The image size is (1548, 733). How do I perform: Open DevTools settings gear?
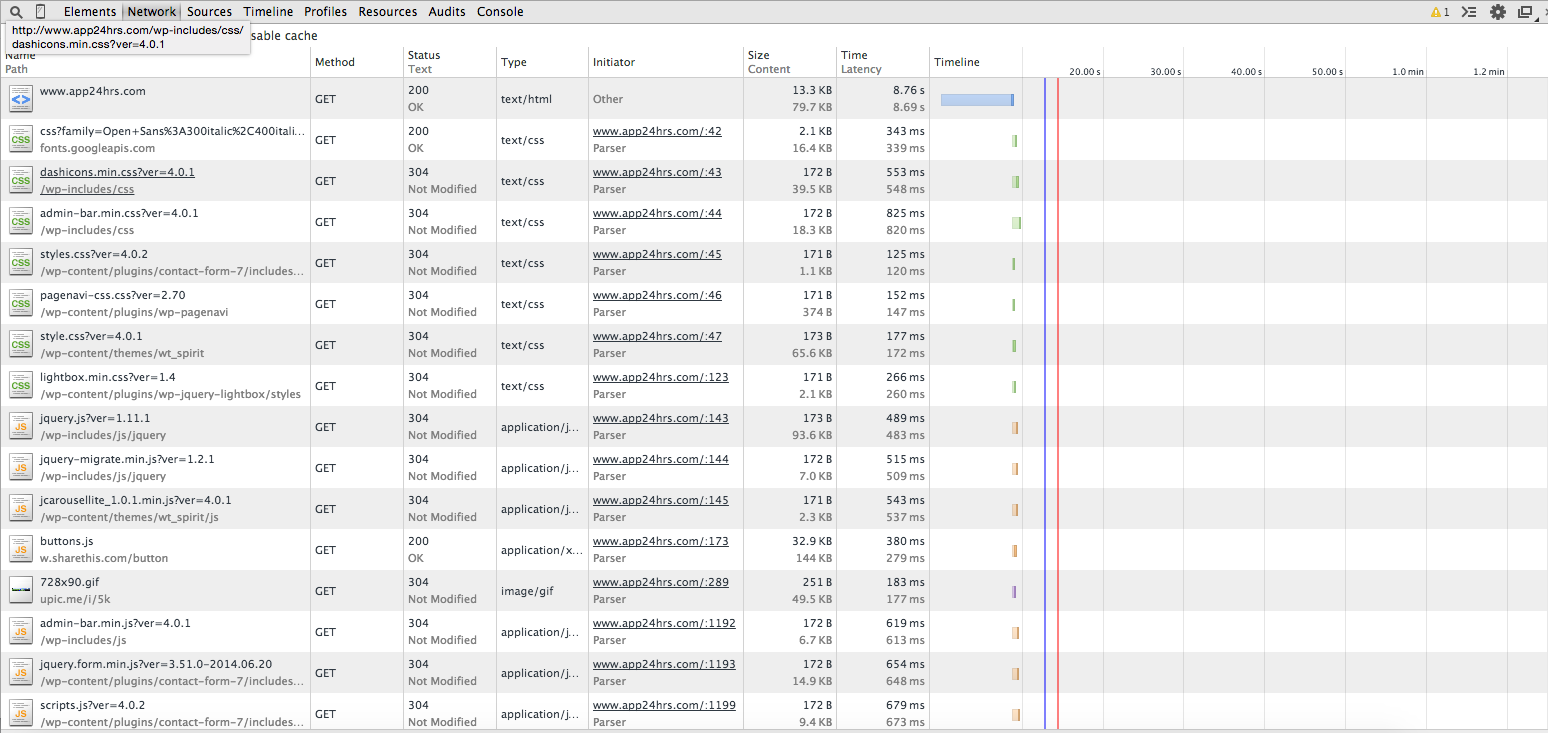(x=1497, y=12)
